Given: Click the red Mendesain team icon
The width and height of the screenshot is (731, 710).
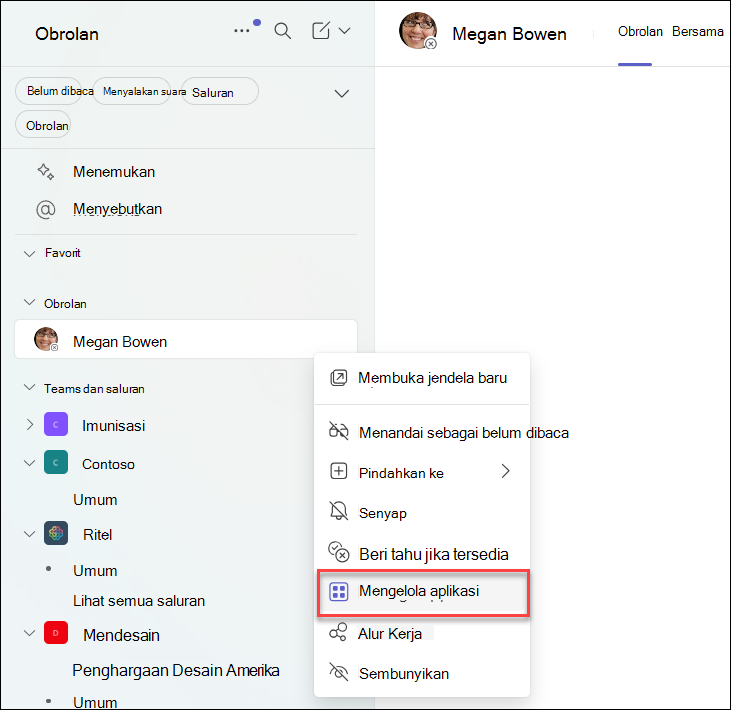Looking at the screenshot, I should pos(56,633).
